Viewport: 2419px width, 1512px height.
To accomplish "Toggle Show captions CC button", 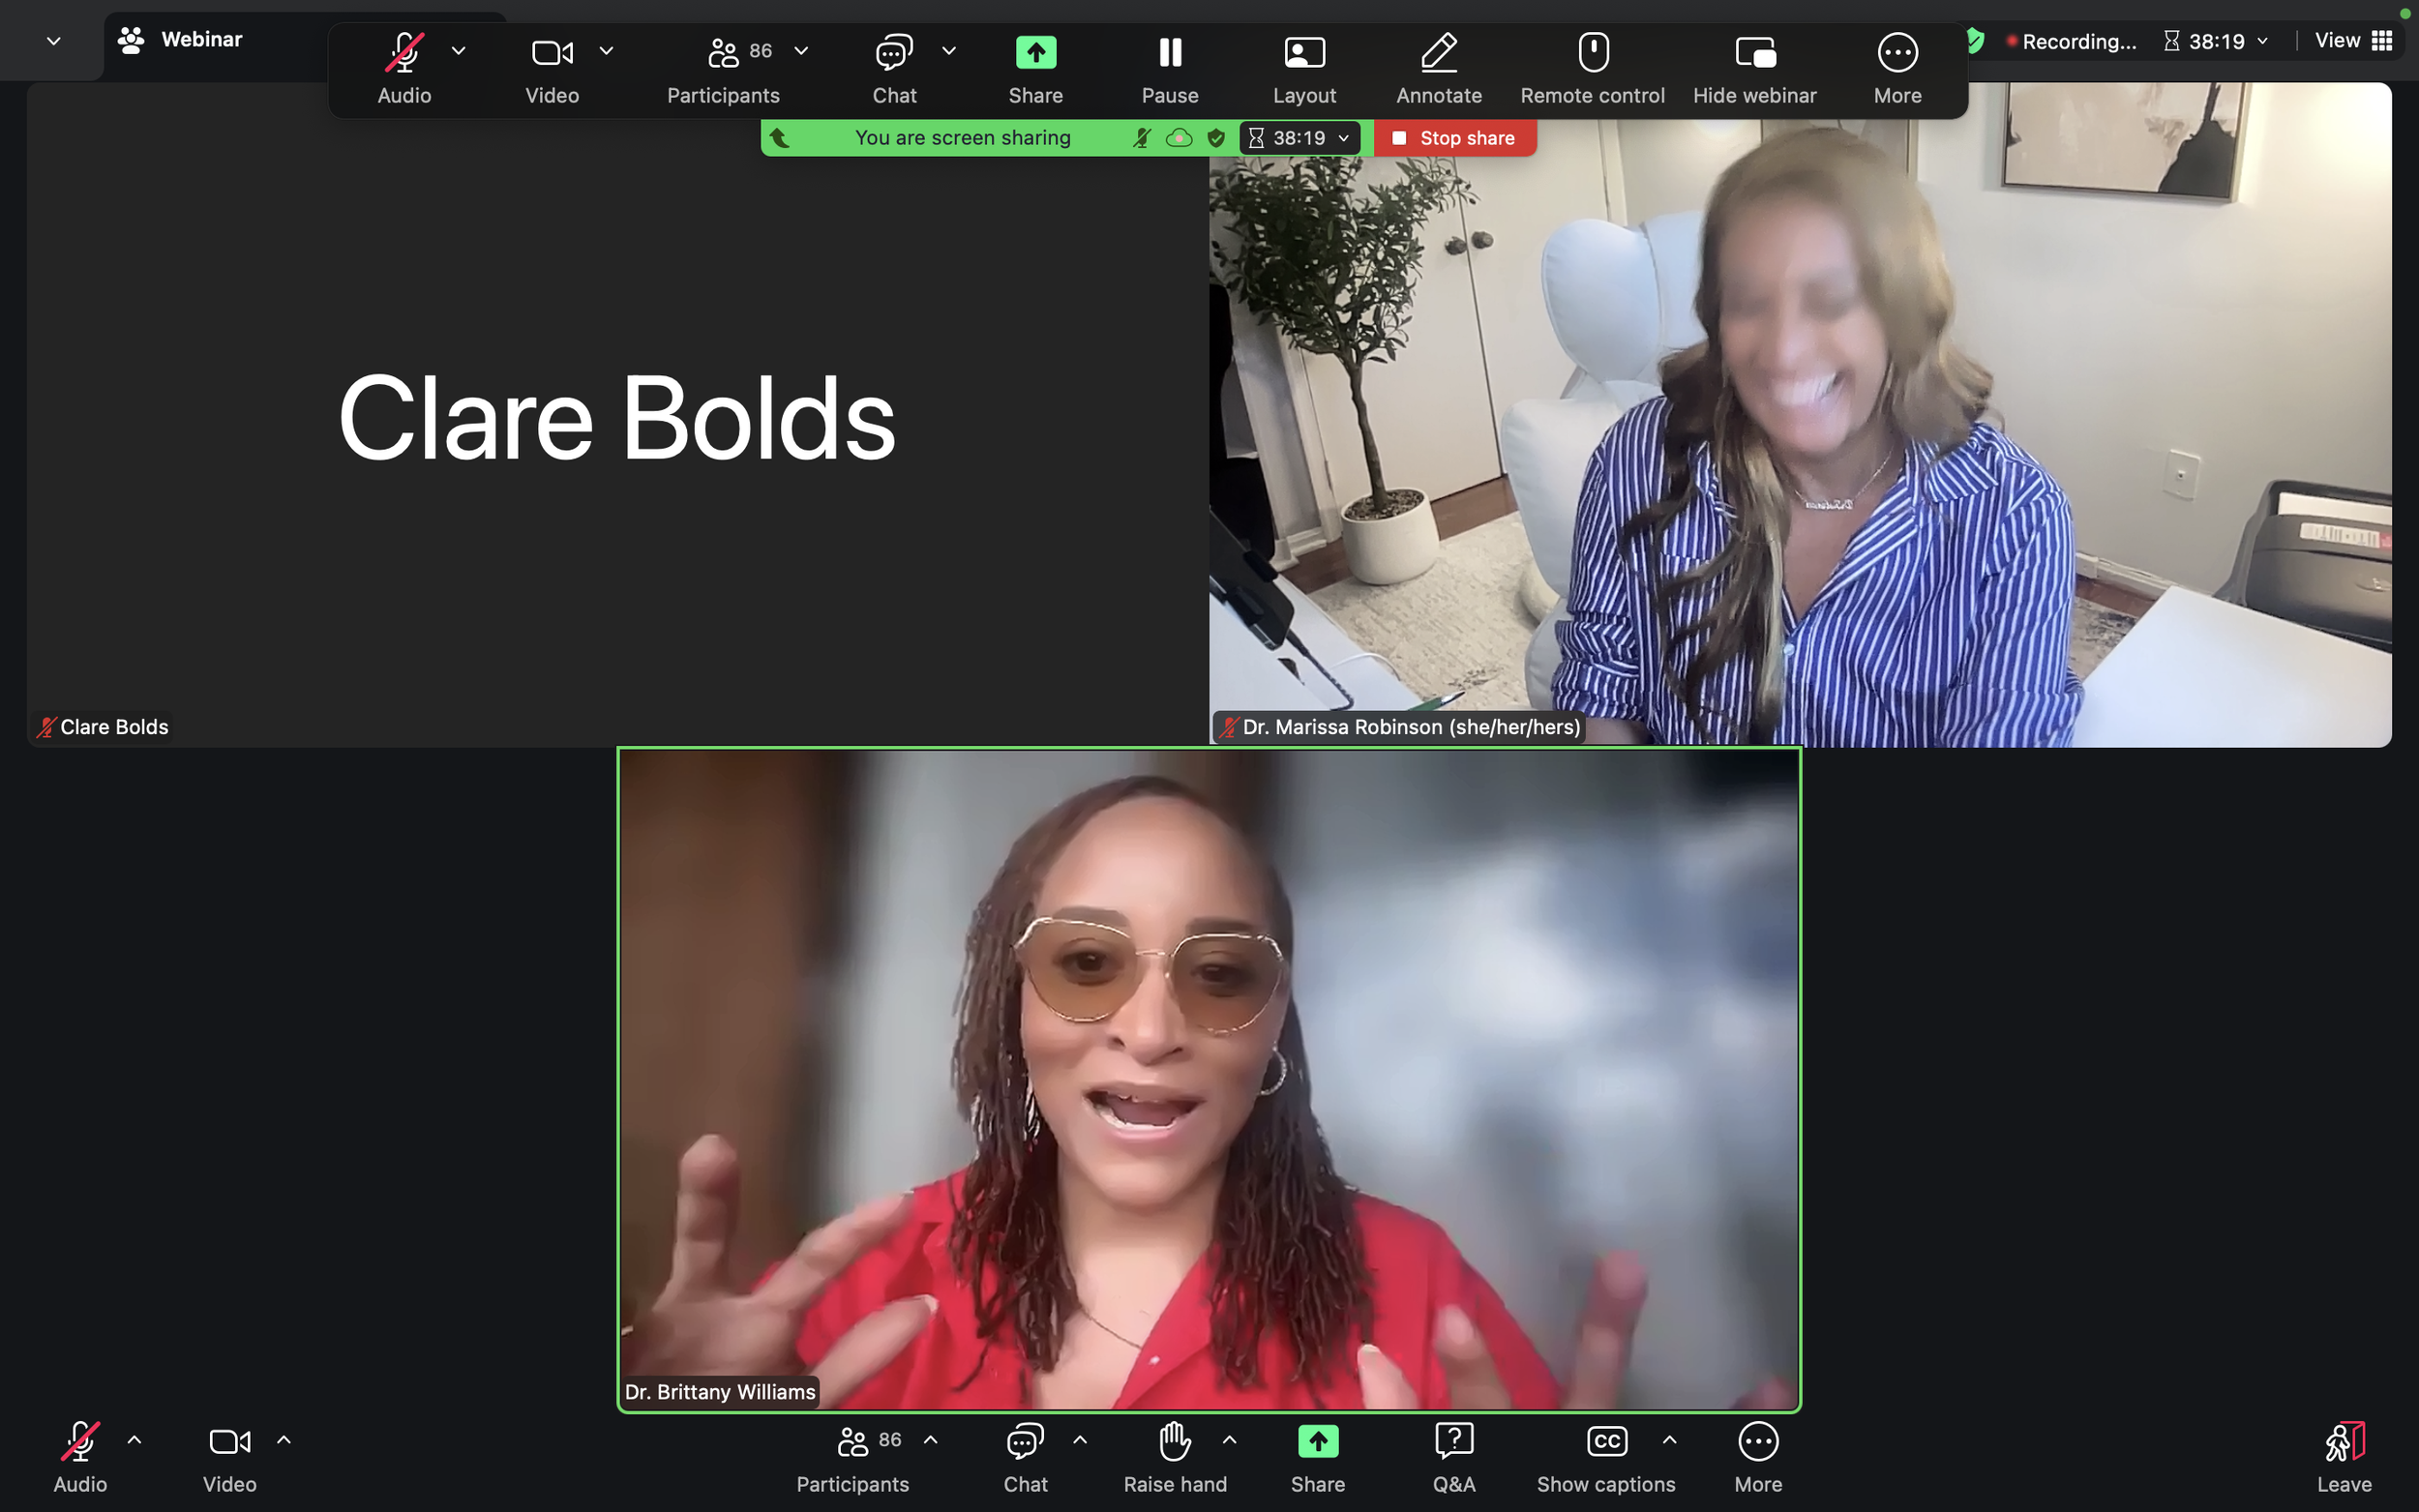I will (x=1606, y=1442).
